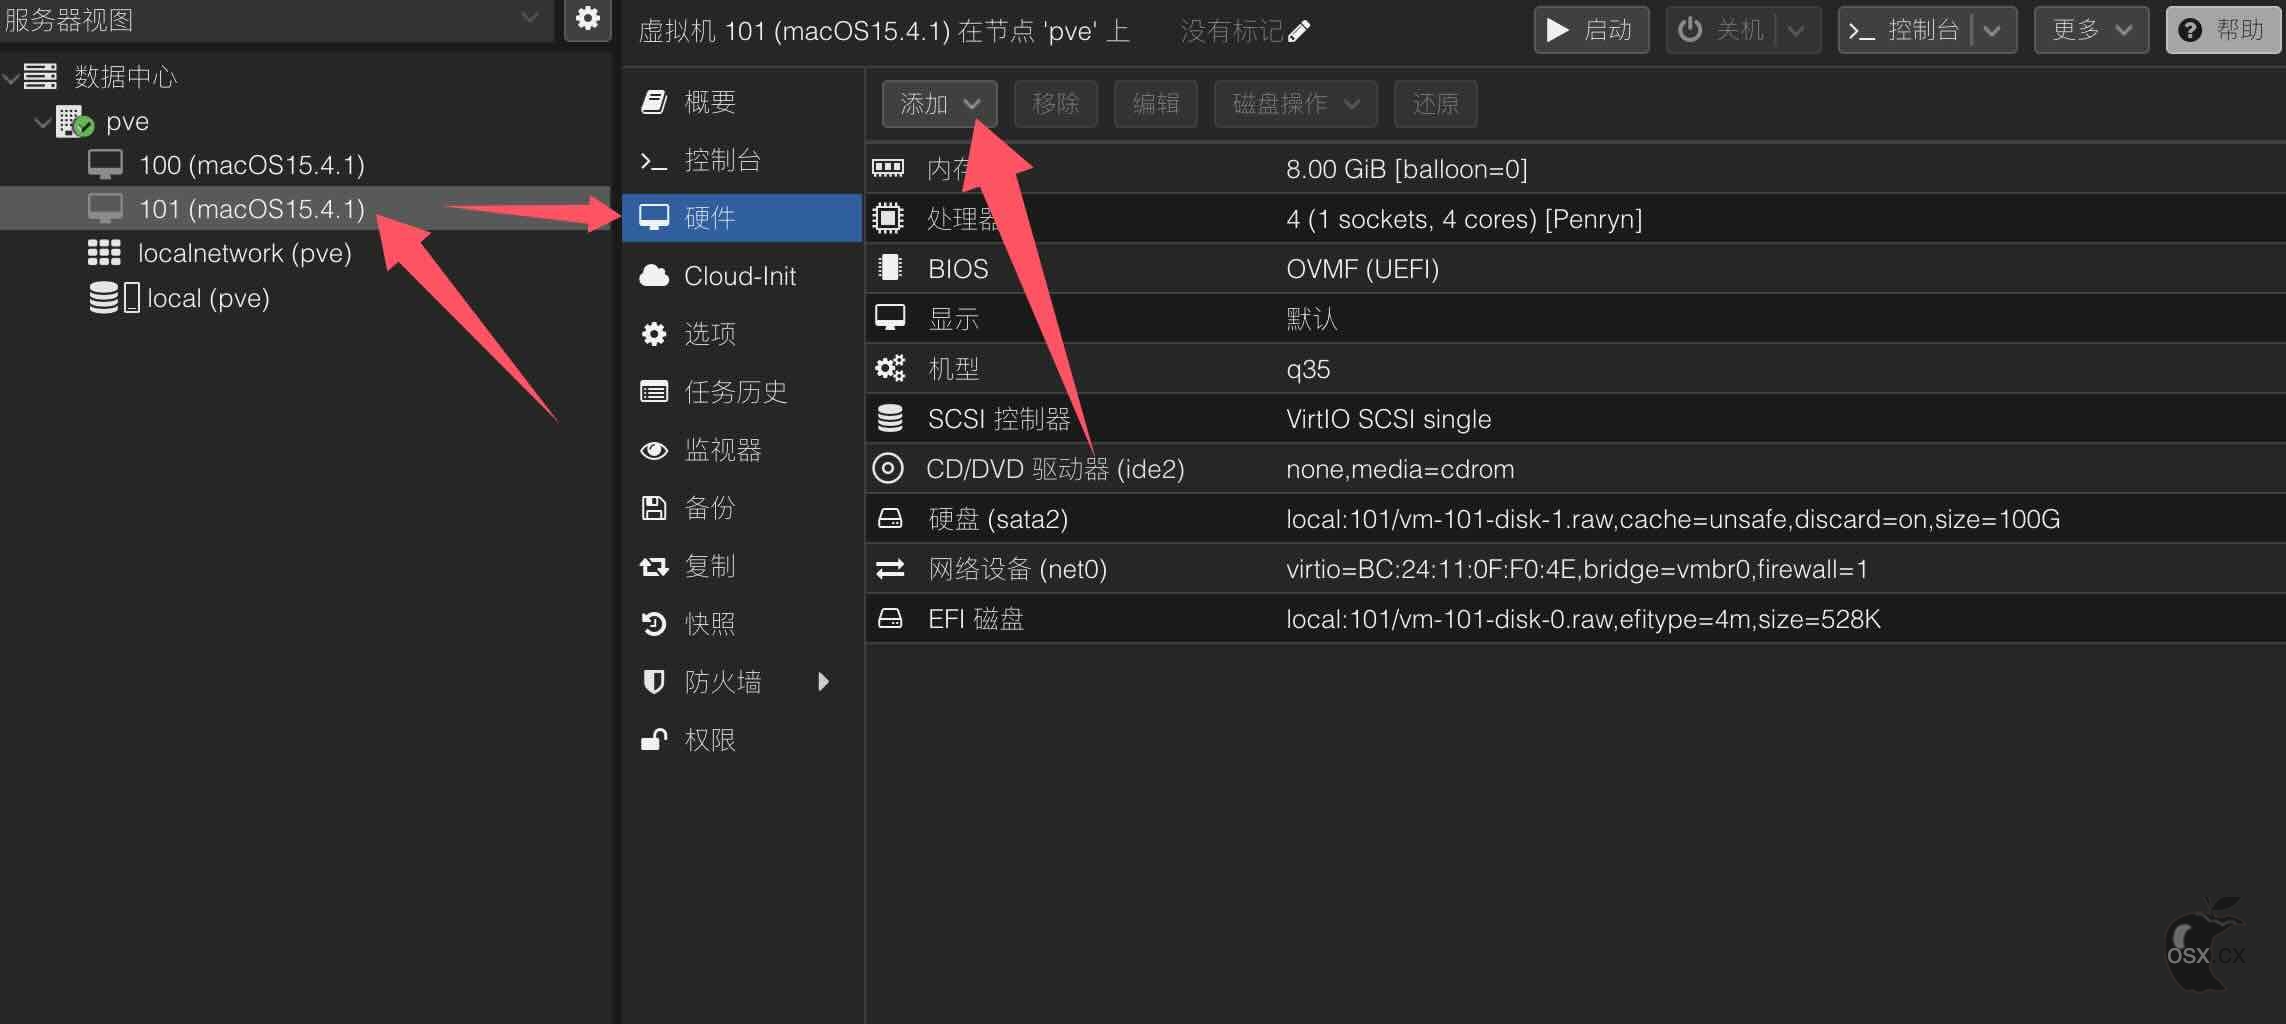Select the BIOS row chip icon
The height and width of the screenshot is (1024, 2286).
[888, 268]
